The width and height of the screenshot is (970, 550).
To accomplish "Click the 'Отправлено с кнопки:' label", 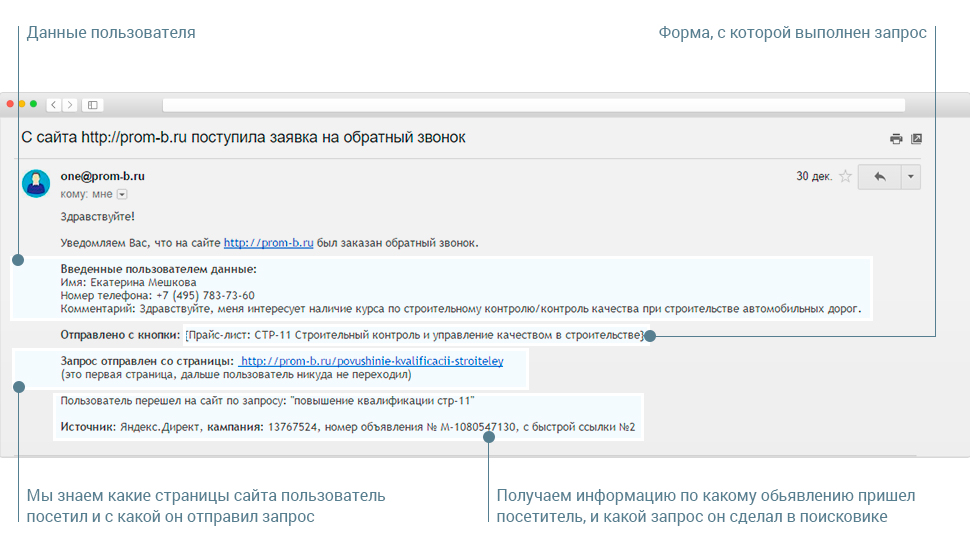I will pyautogui.click(x=120, y=335).
